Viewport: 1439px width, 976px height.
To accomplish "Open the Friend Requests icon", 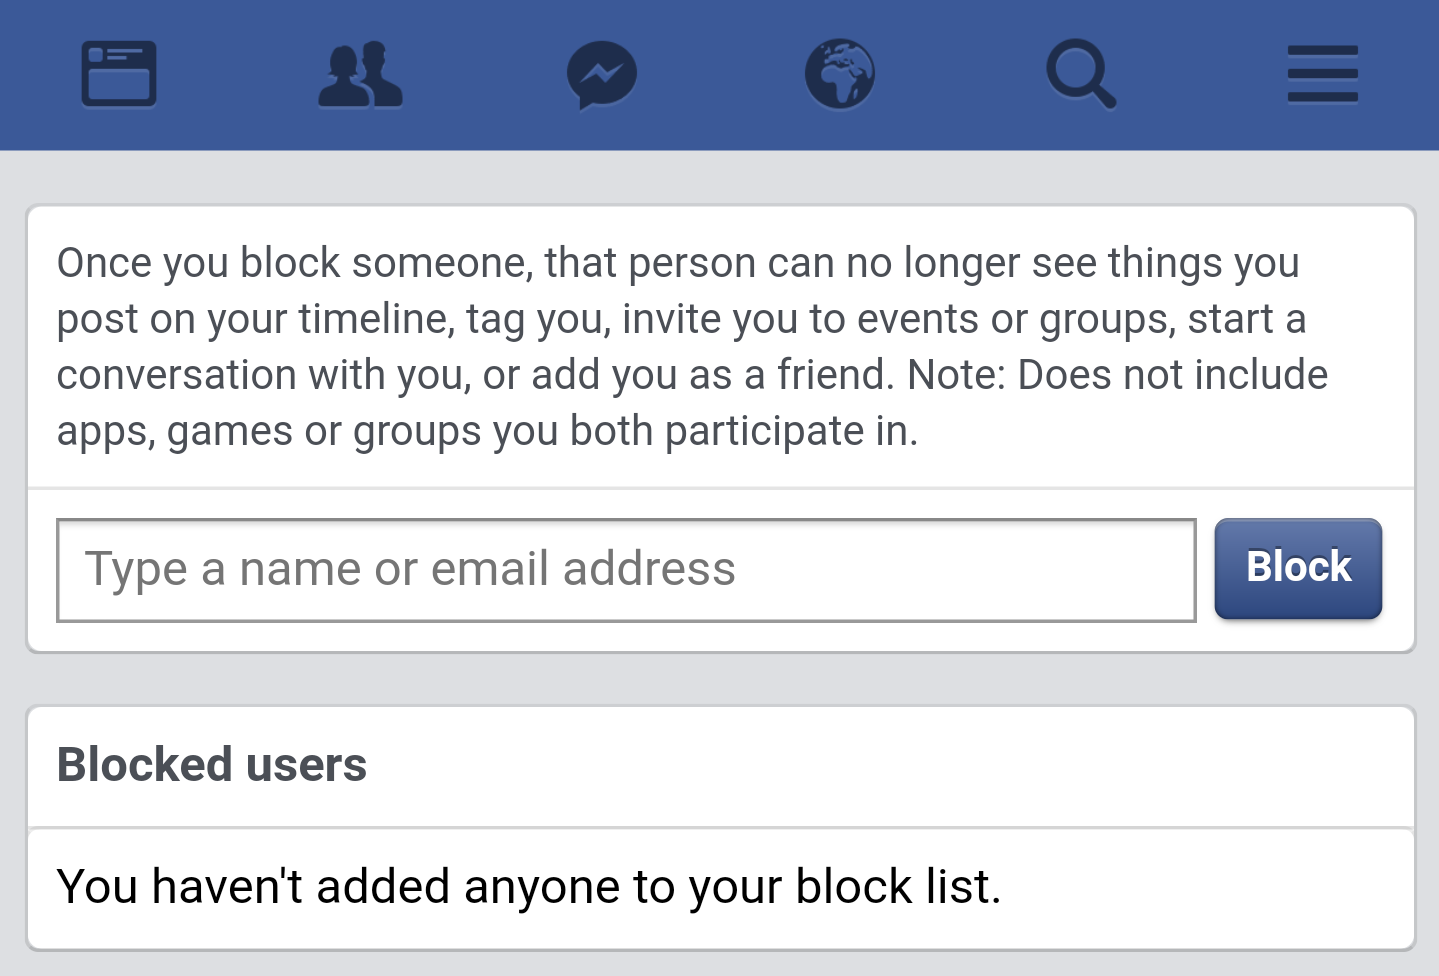I will (360, 74).
